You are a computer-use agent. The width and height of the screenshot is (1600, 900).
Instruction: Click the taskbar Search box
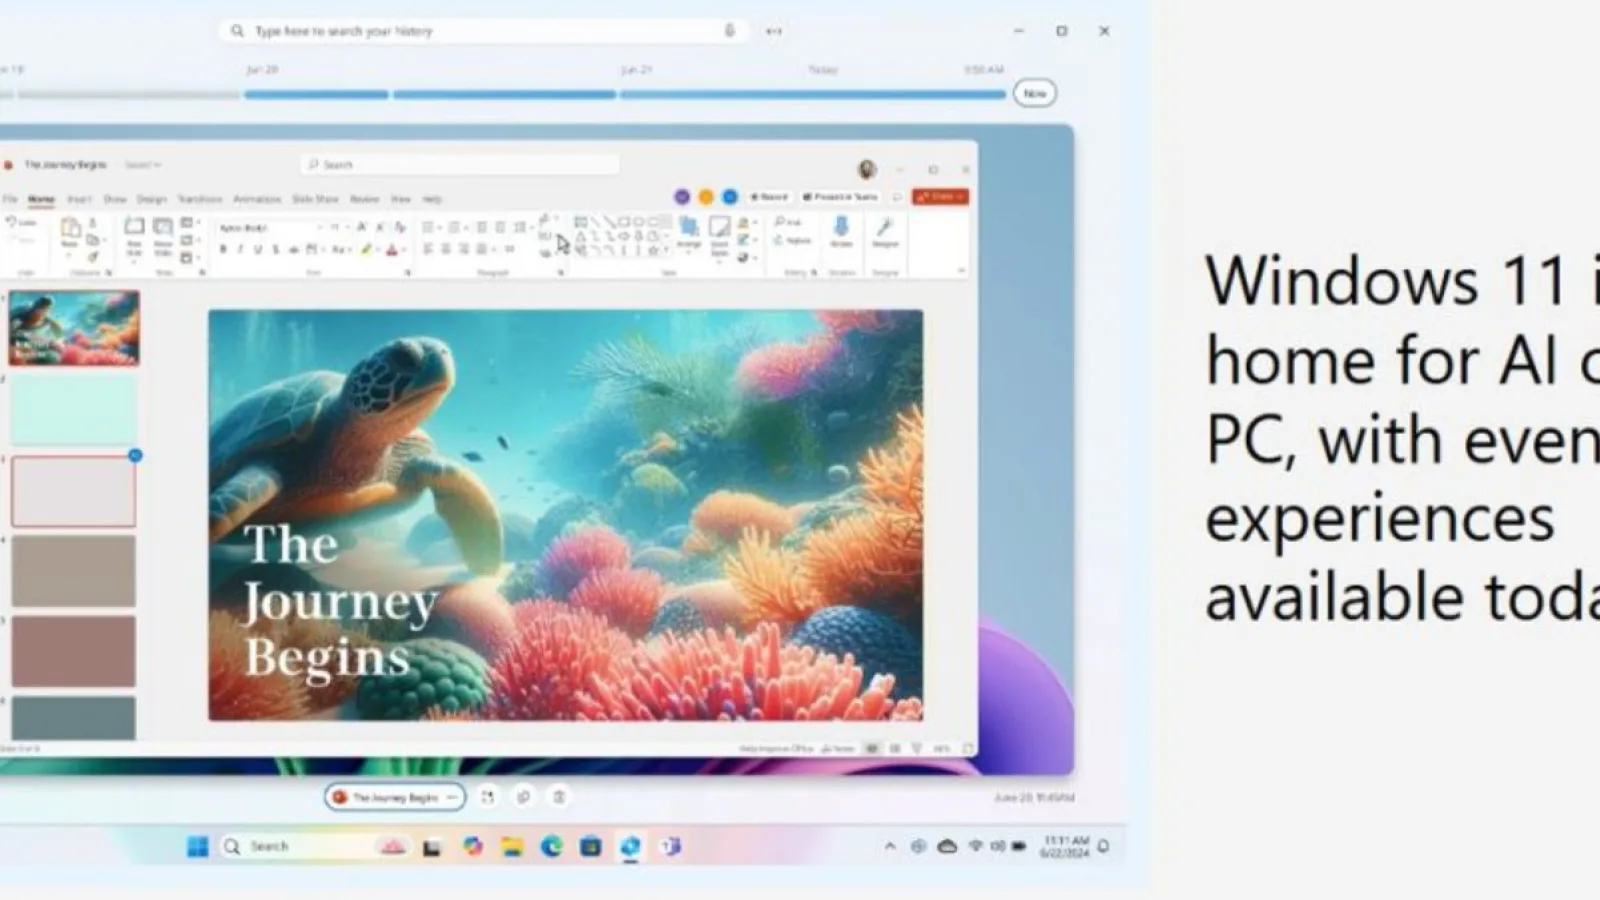(315, 847)
